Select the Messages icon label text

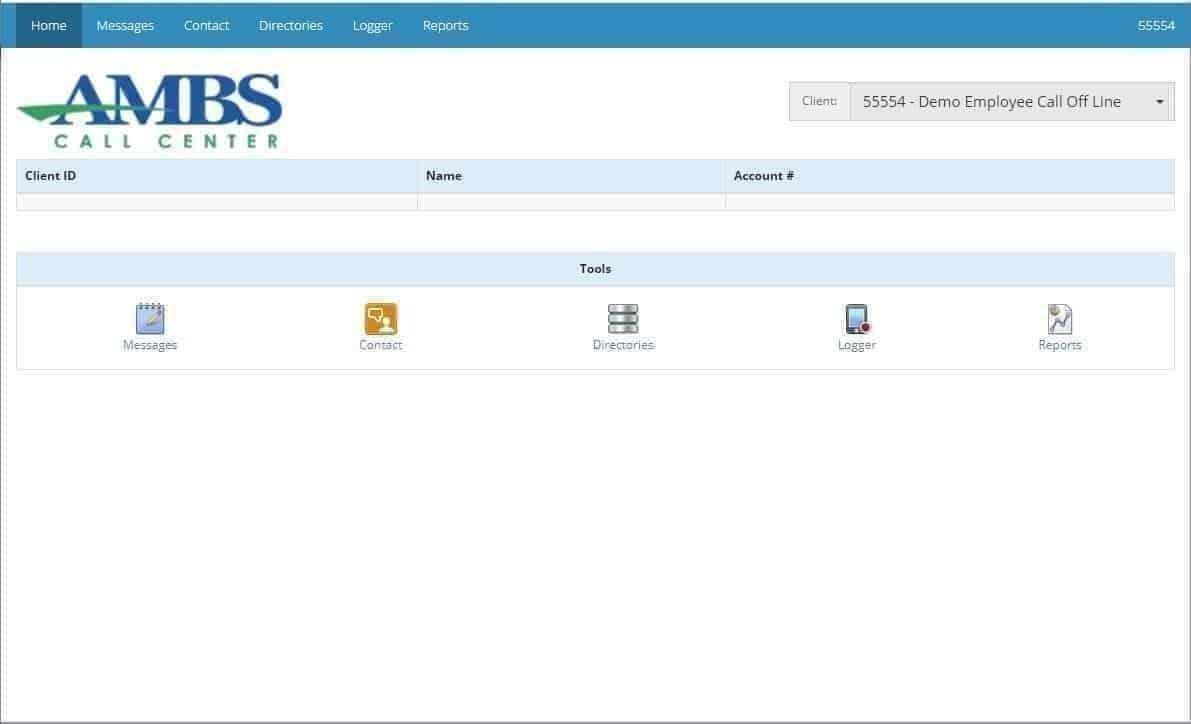click(149, 344)
